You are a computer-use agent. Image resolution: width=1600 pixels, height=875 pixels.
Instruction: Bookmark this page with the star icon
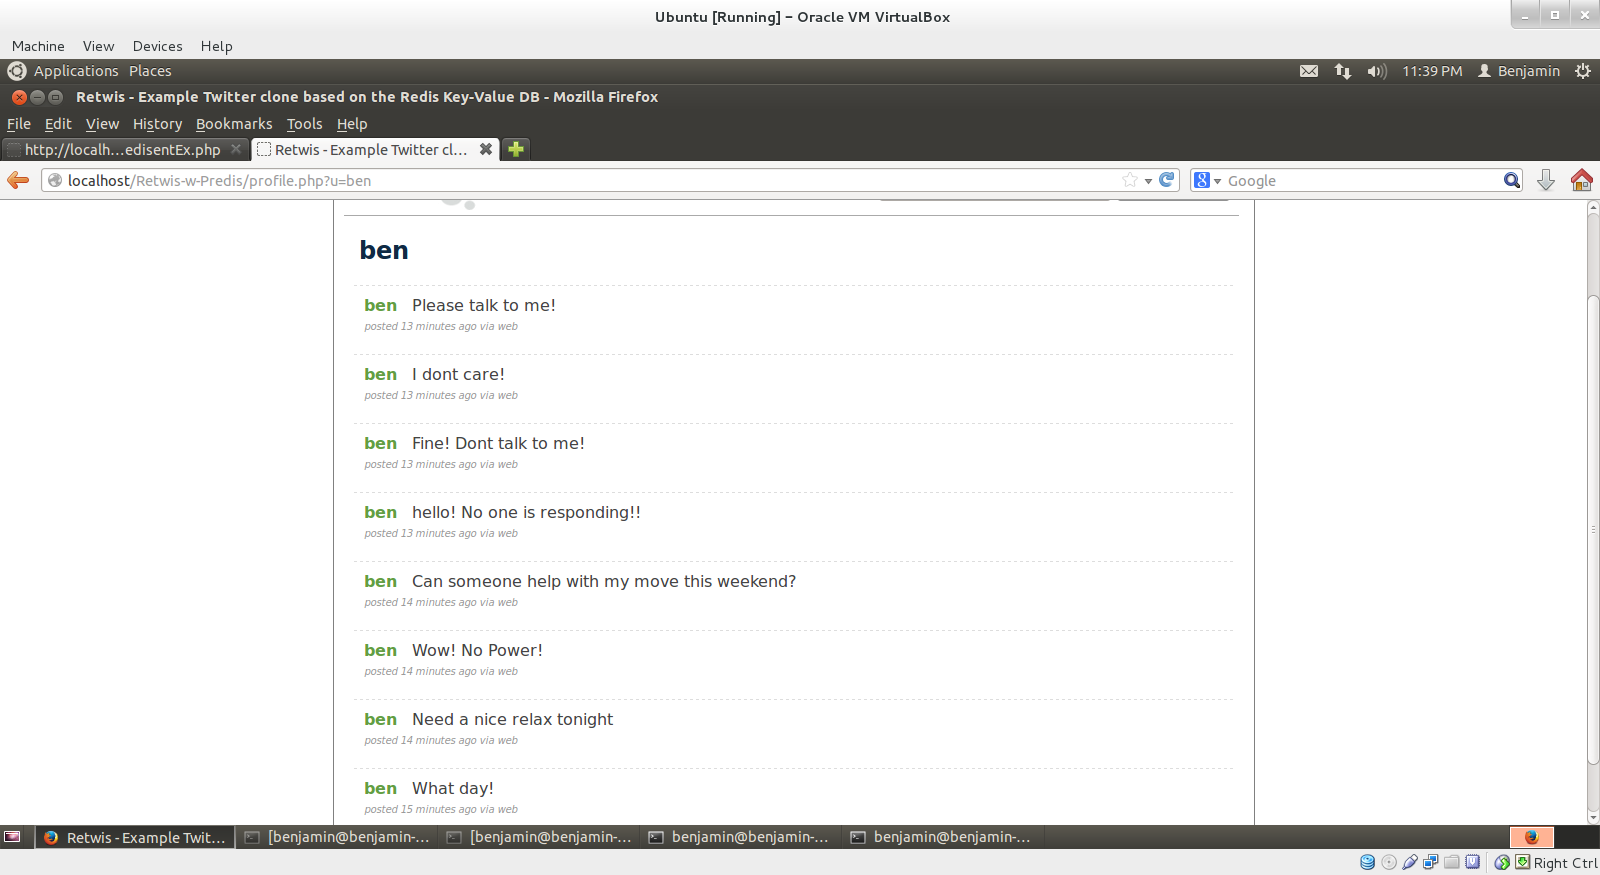[1130, 180]
